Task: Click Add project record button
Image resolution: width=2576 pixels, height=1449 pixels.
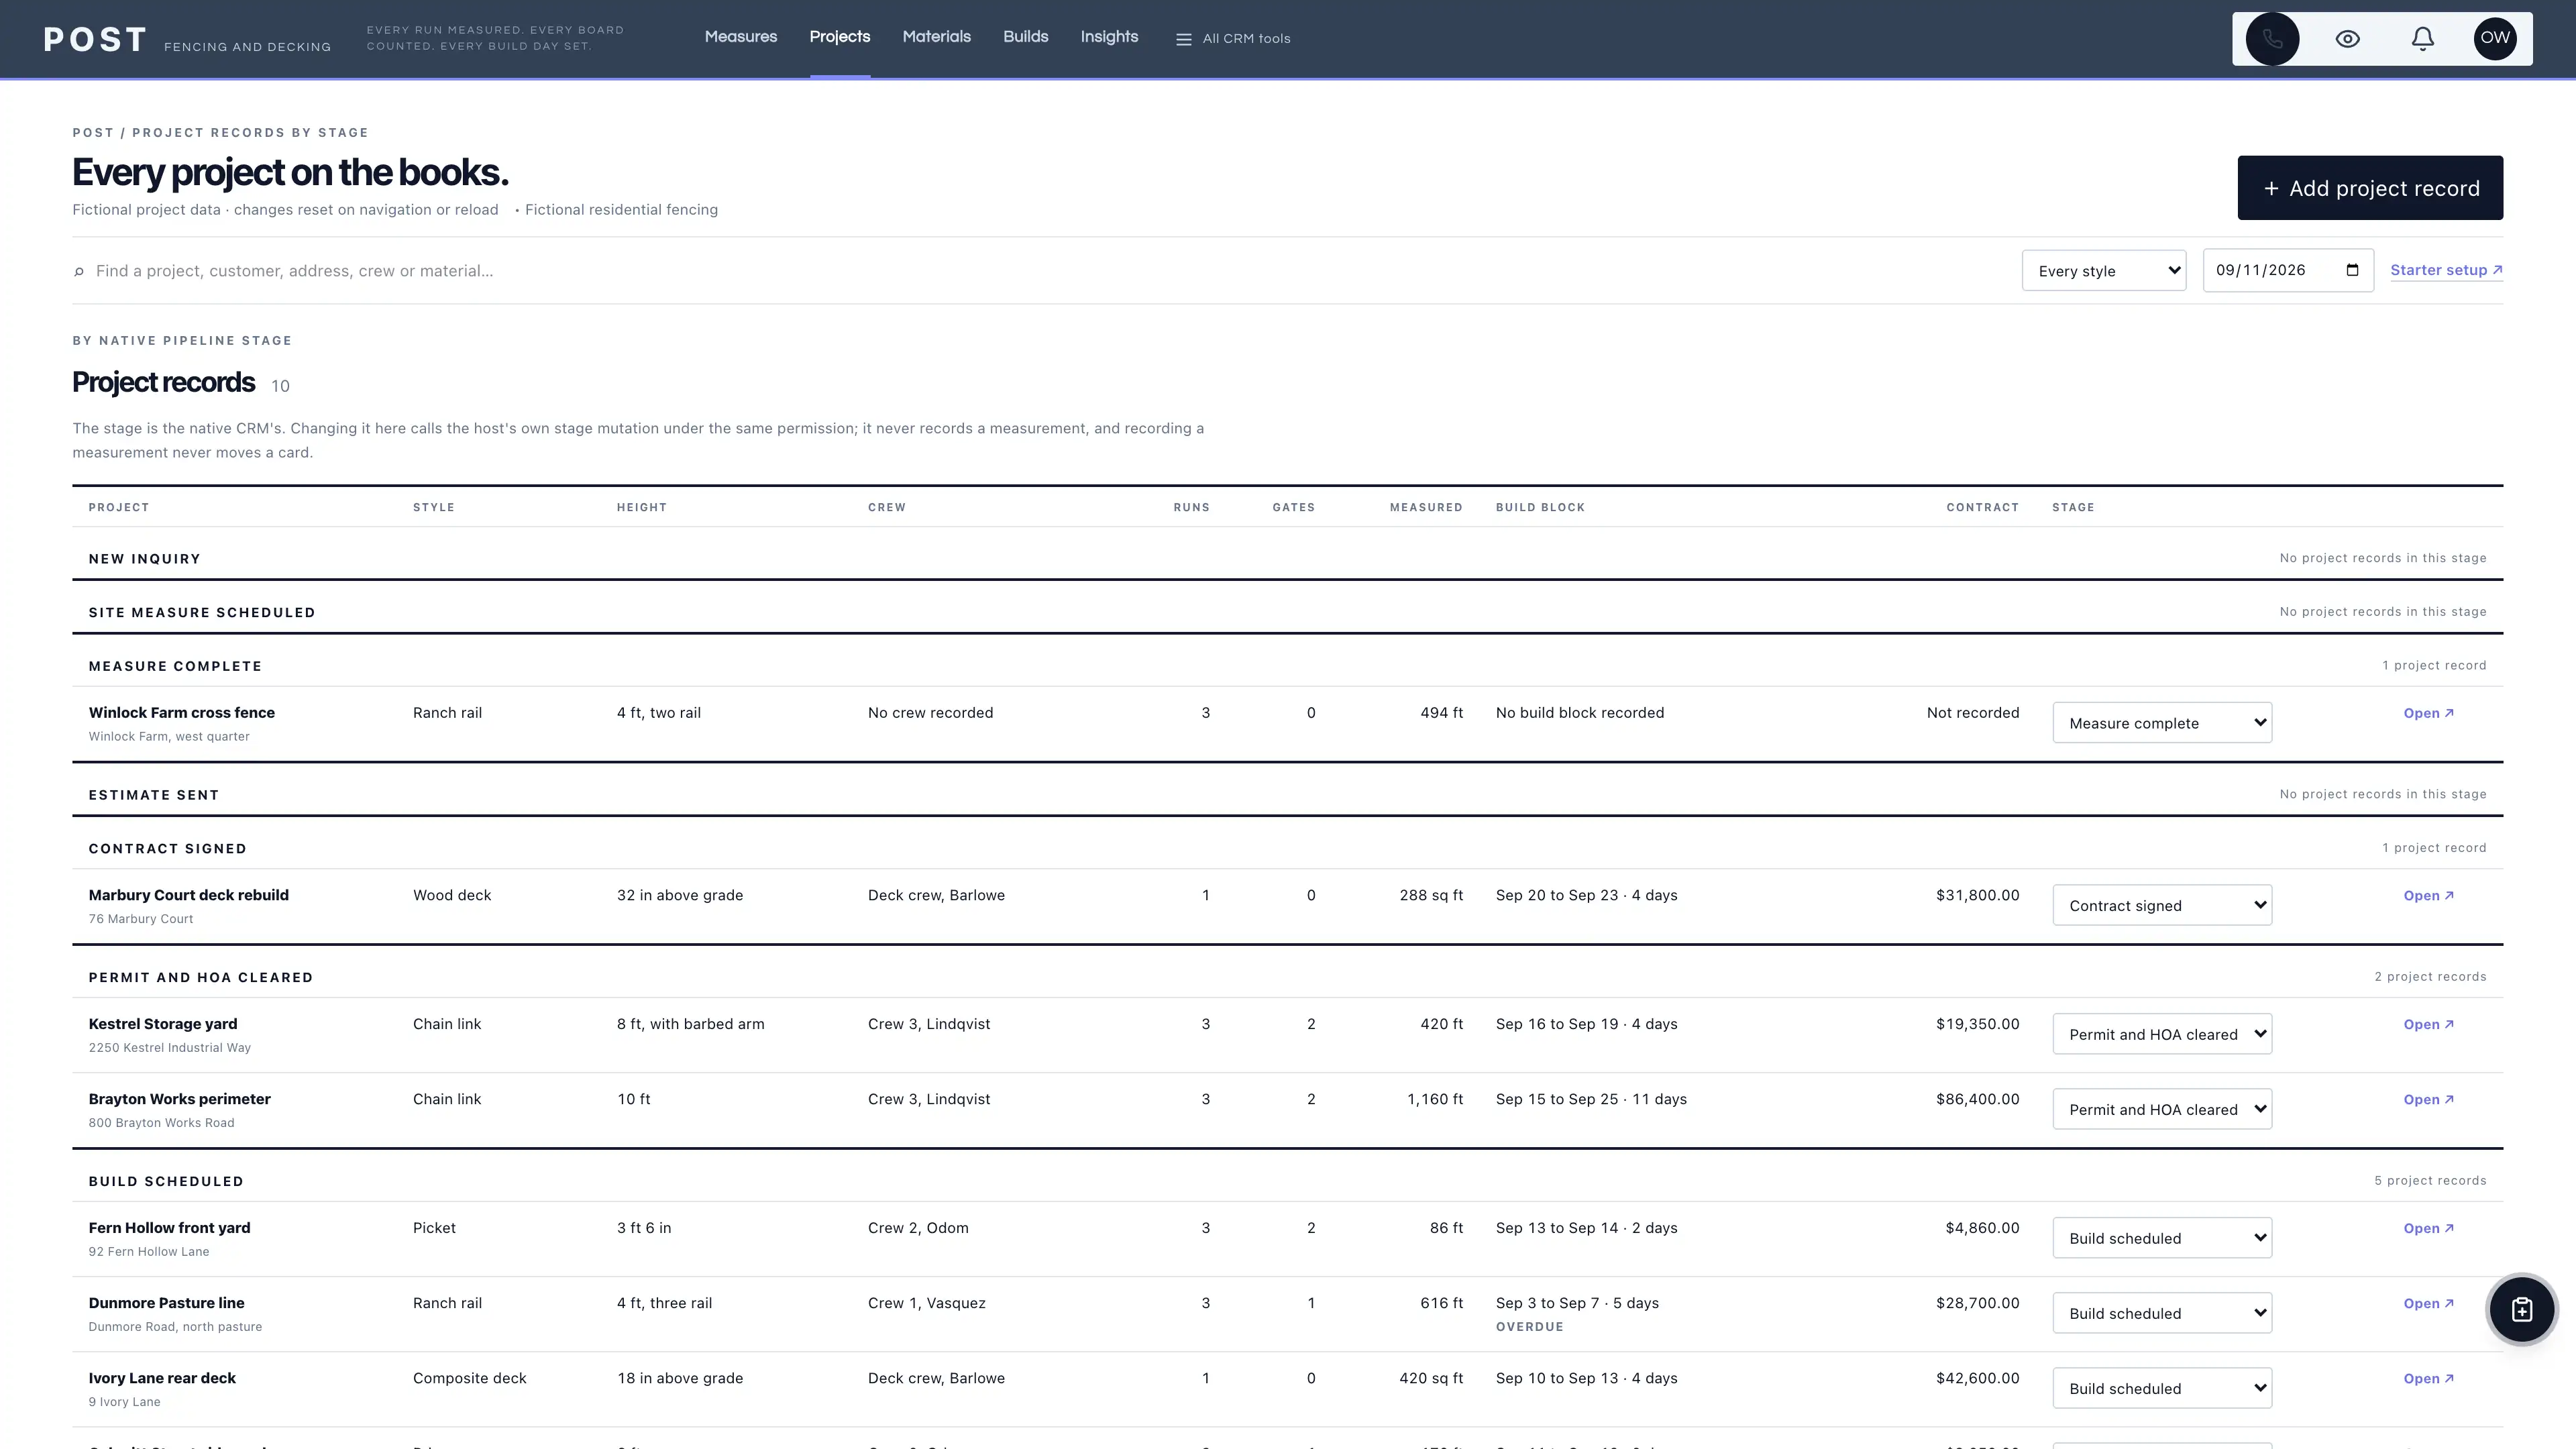Action: pos(2370,188)
